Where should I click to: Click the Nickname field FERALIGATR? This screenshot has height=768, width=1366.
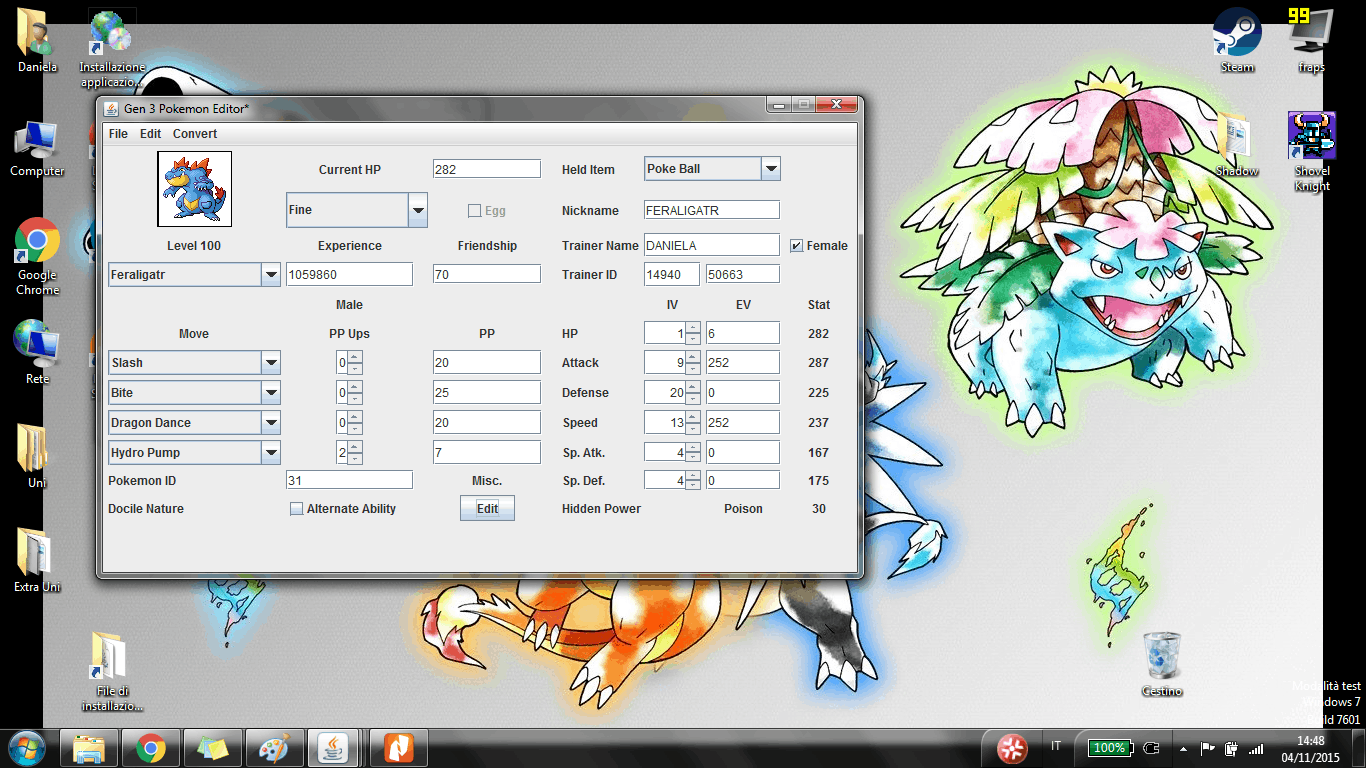[711, 210]
